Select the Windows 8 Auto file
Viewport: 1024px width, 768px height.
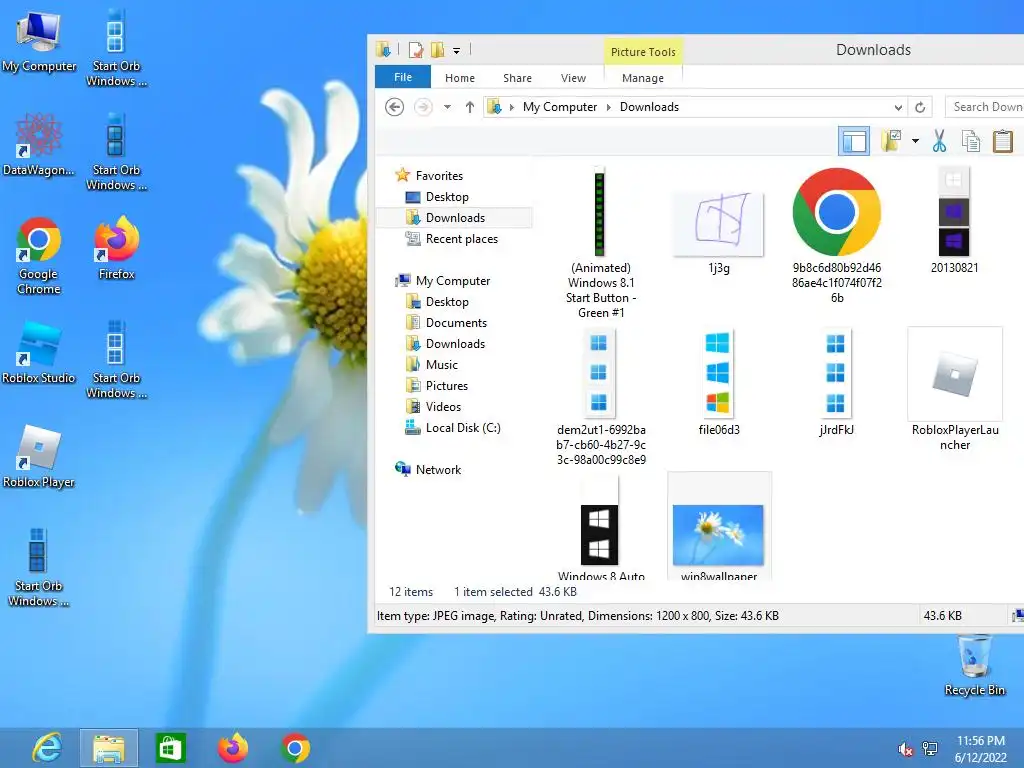(600, 528)
